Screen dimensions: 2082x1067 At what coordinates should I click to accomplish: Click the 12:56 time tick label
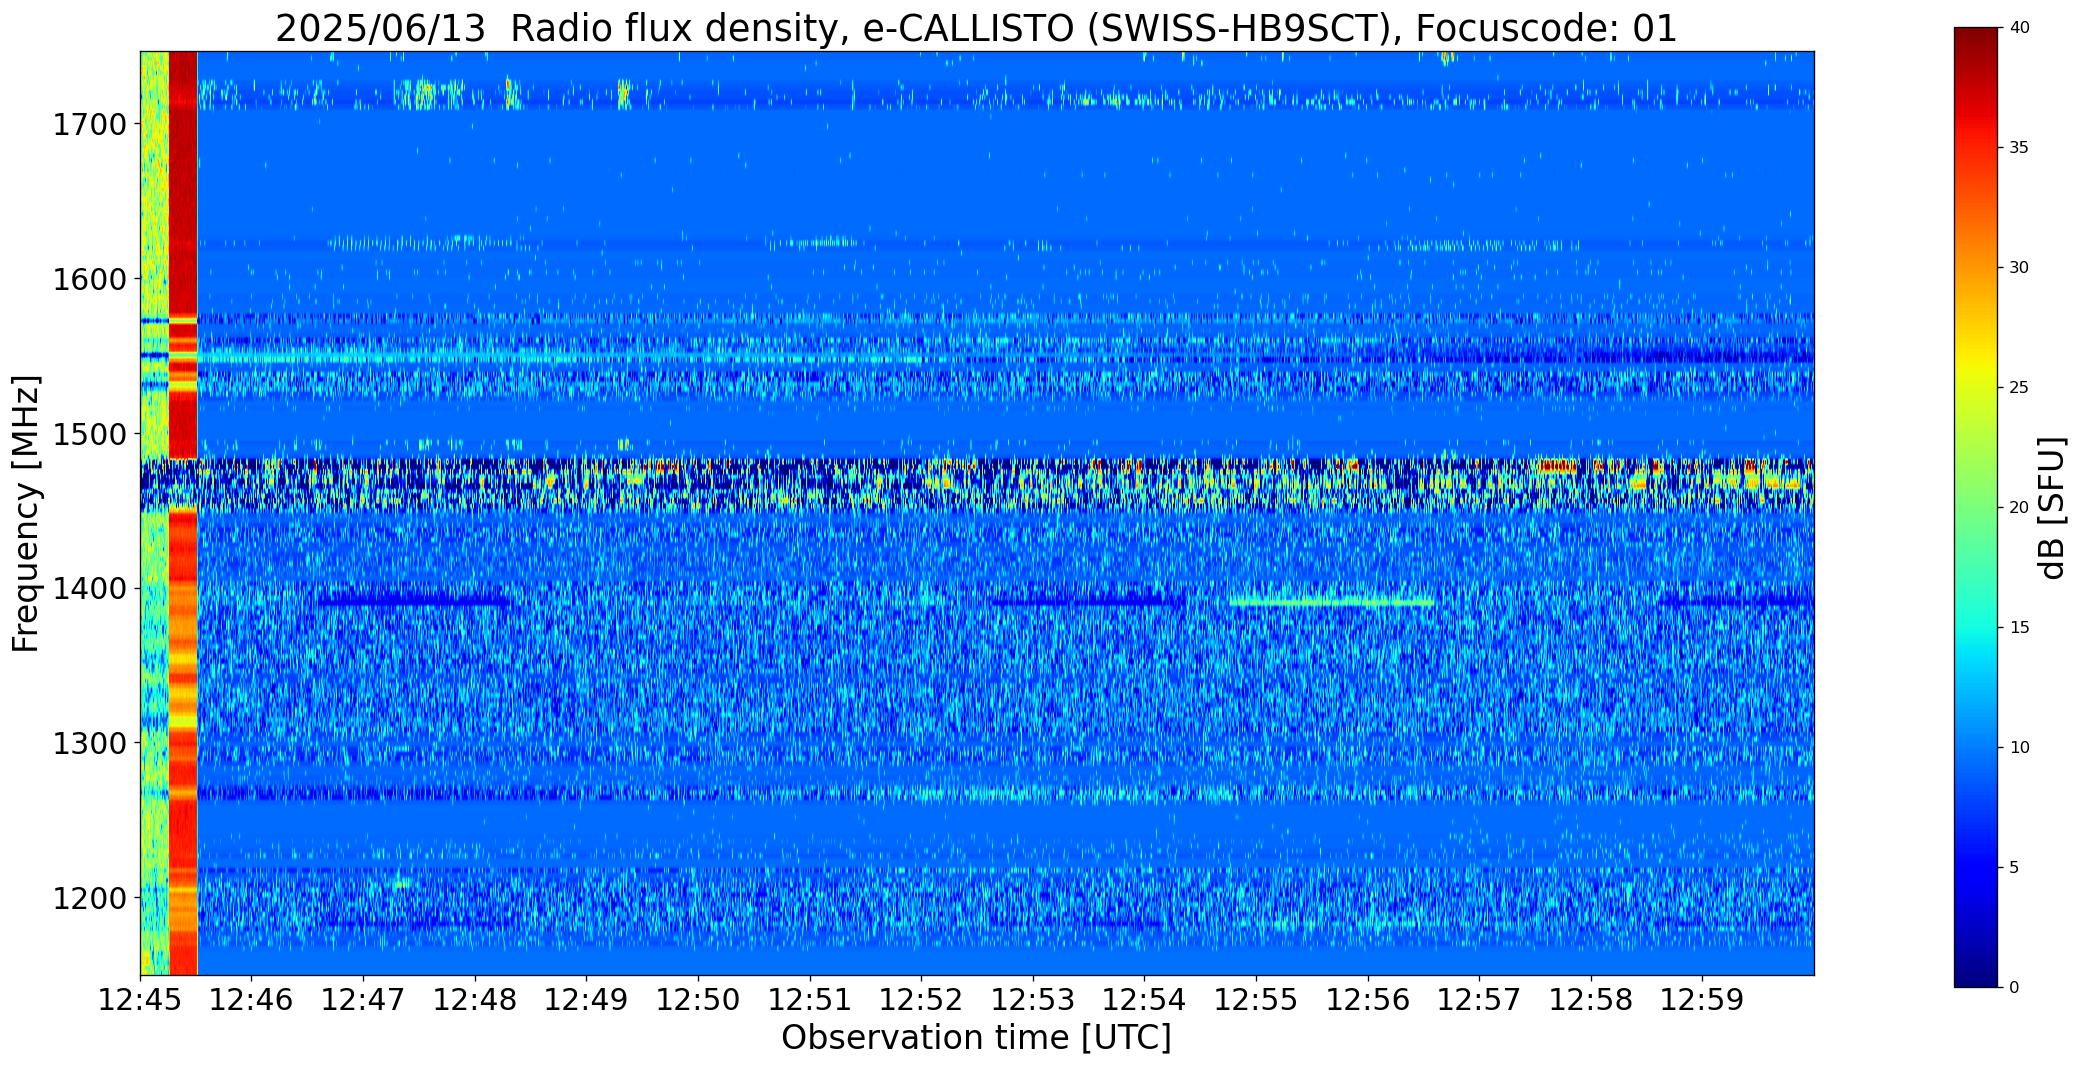coord(1368,999)
